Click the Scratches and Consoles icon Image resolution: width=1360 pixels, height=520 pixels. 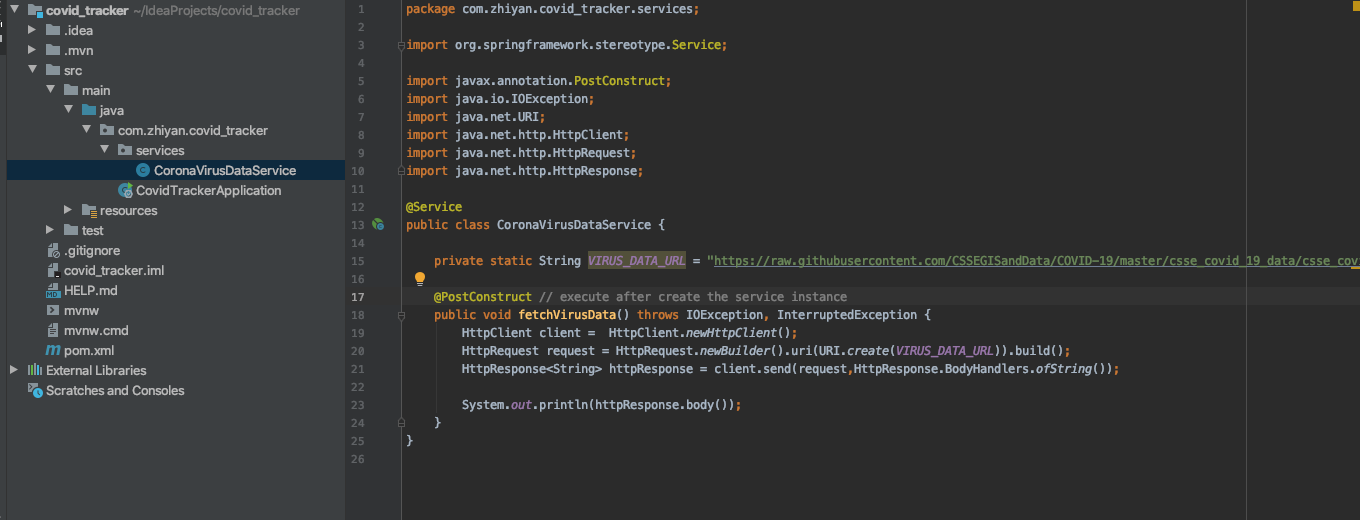point(35,391)
